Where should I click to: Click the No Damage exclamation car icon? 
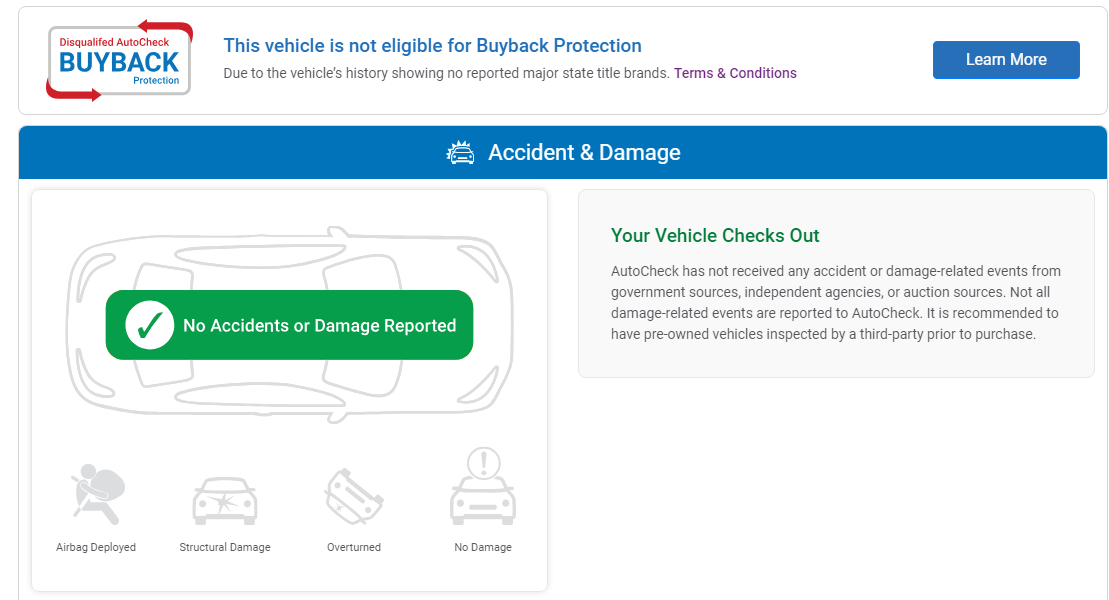click(483, 487)
